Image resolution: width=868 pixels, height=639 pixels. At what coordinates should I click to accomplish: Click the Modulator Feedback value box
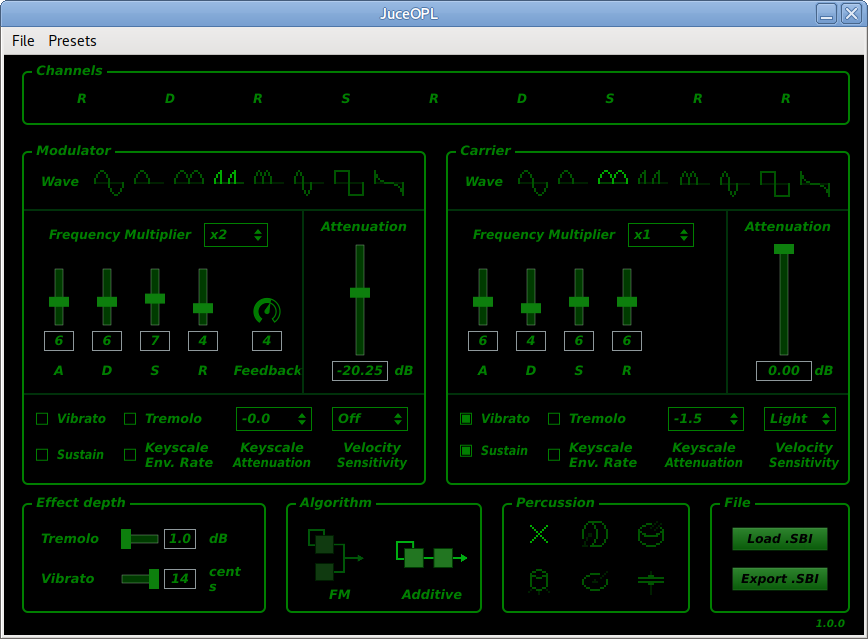(267, 341)
